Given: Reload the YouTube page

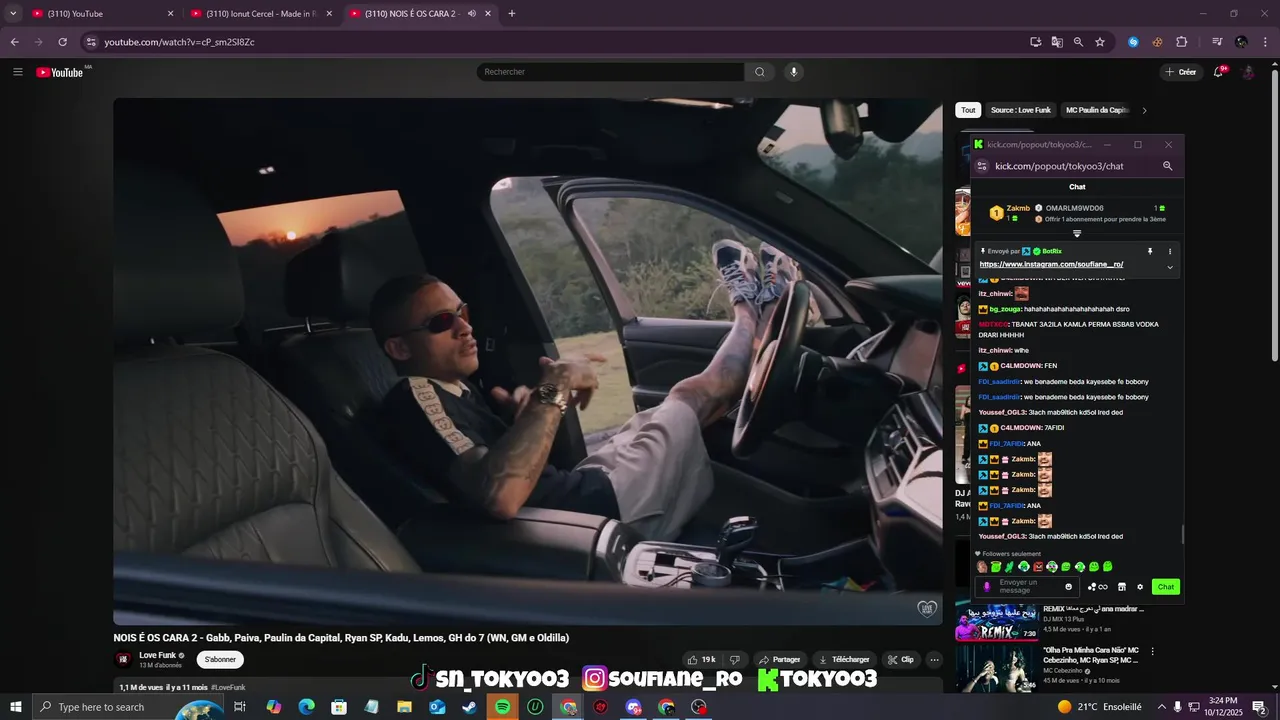Looking at the screenshot, I should (62, 42).
